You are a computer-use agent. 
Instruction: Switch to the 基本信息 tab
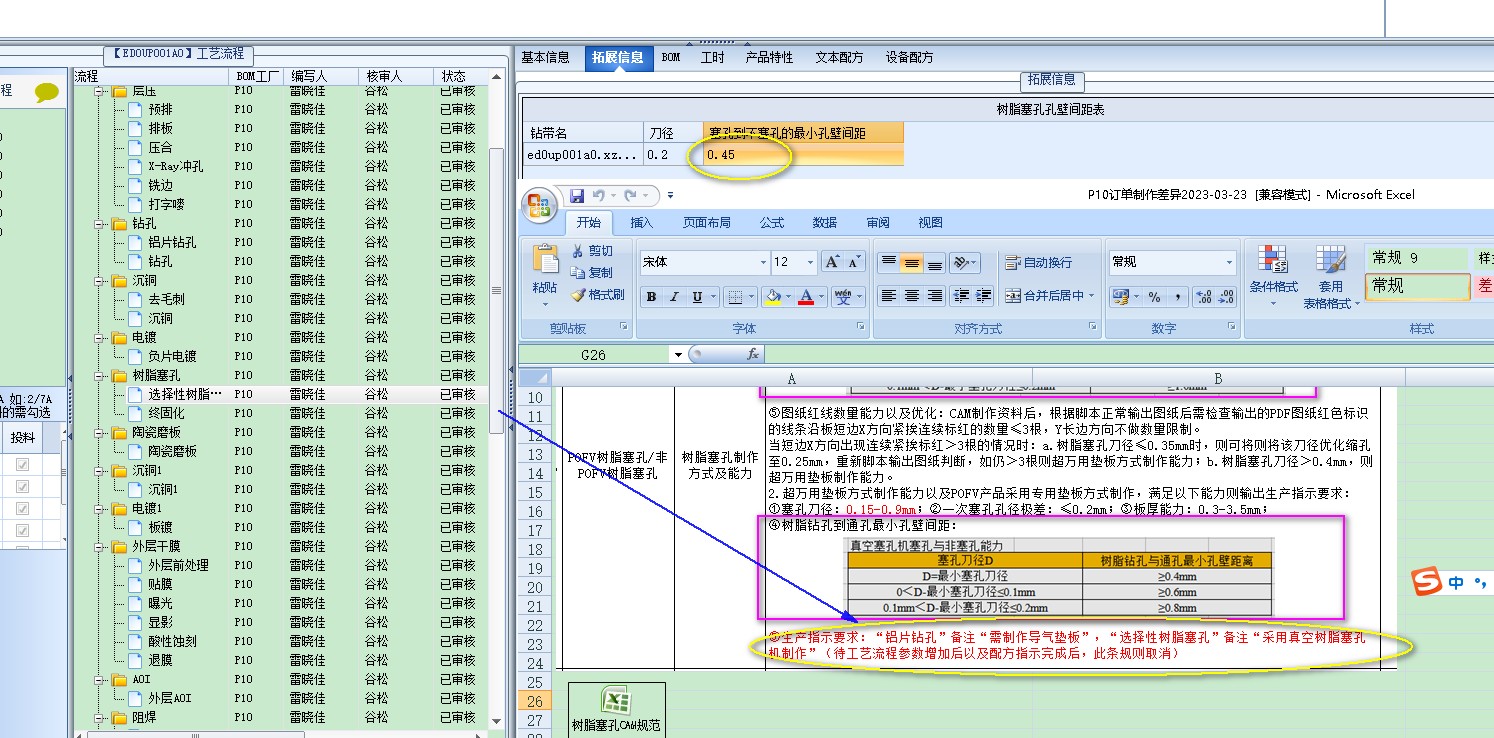tap(545, 58)
